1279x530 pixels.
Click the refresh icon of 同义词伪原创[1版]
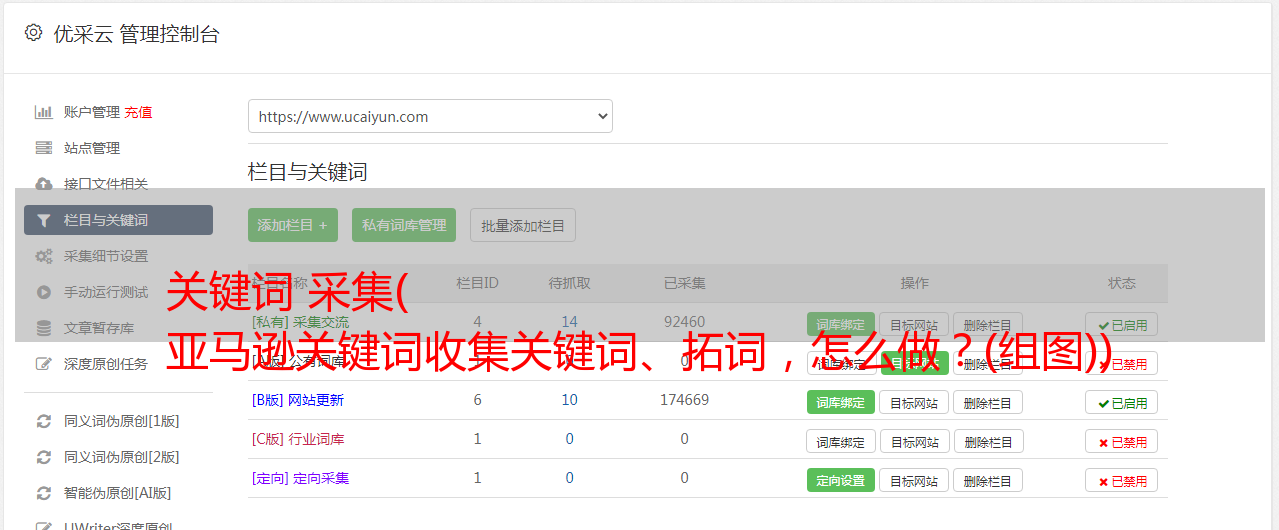pos(43,421)
